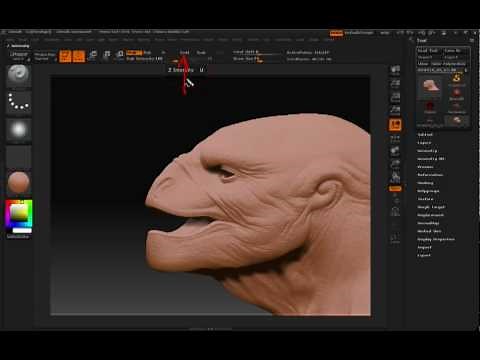Expand the Texture subpalette
480x360 pixels.
pos(425,199)
